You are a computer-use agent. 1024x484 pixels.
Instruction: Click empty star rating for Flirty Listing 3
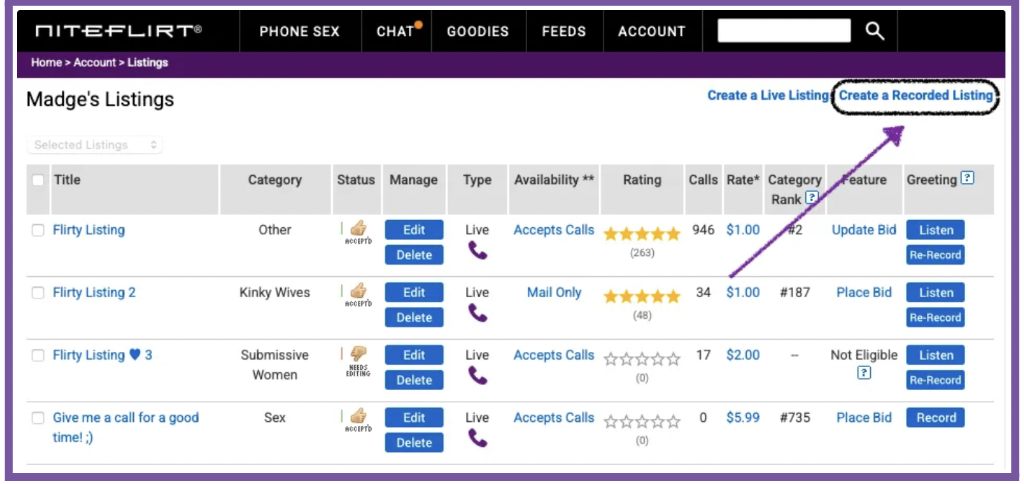pos(641,359)
